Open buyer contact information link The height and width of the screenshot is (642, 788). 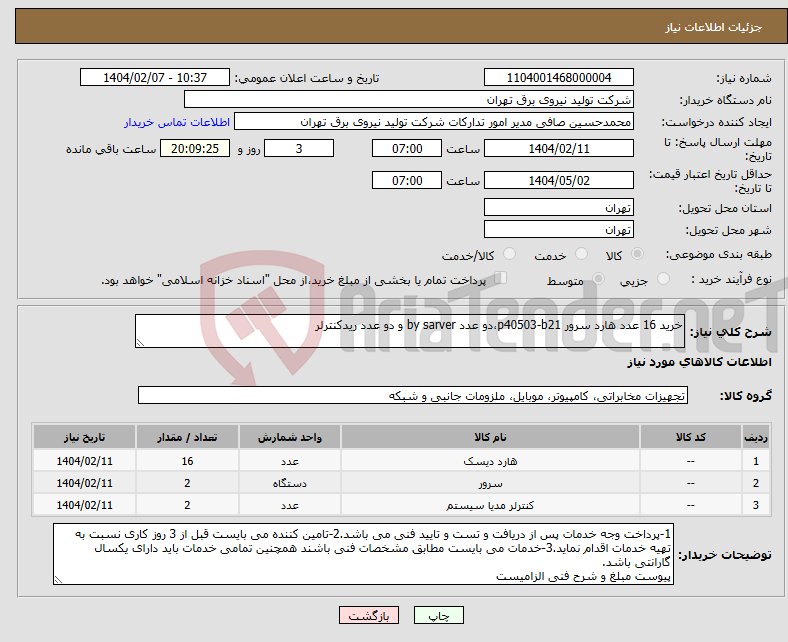[x=177, y=122]
